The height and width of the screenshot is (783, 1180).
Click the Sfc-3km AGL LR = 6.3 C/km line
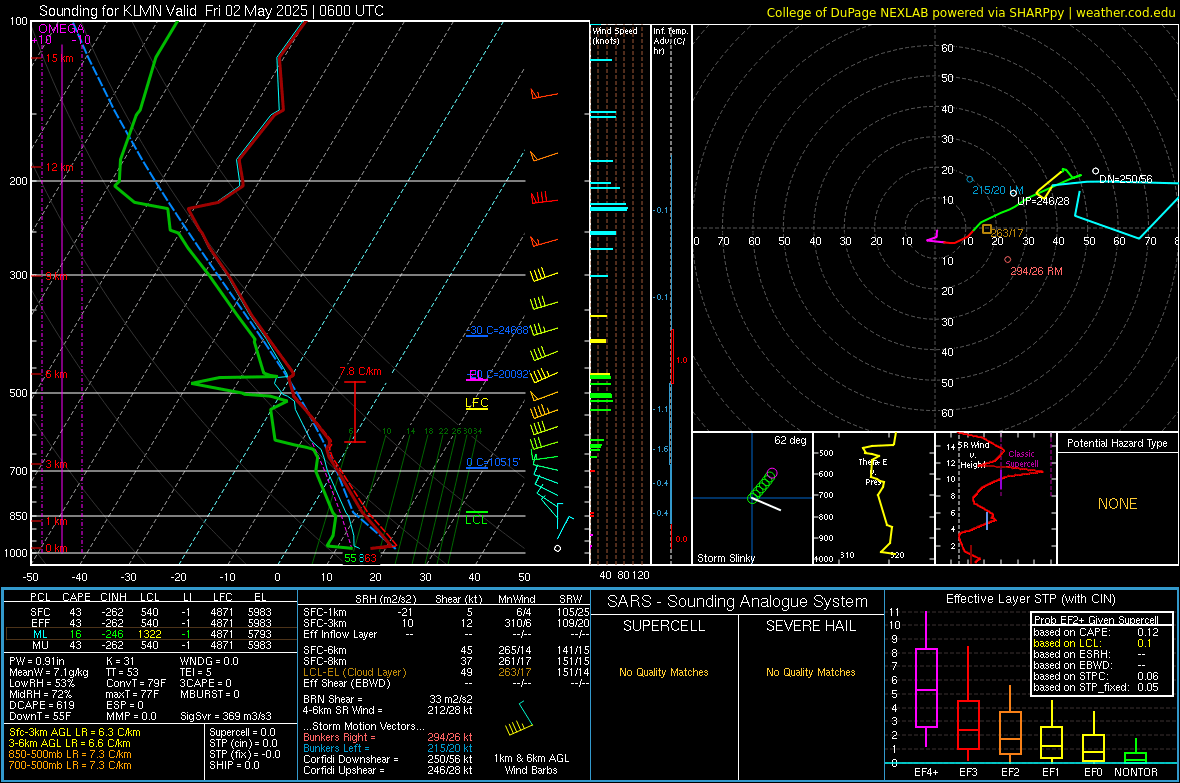[75, 732]
